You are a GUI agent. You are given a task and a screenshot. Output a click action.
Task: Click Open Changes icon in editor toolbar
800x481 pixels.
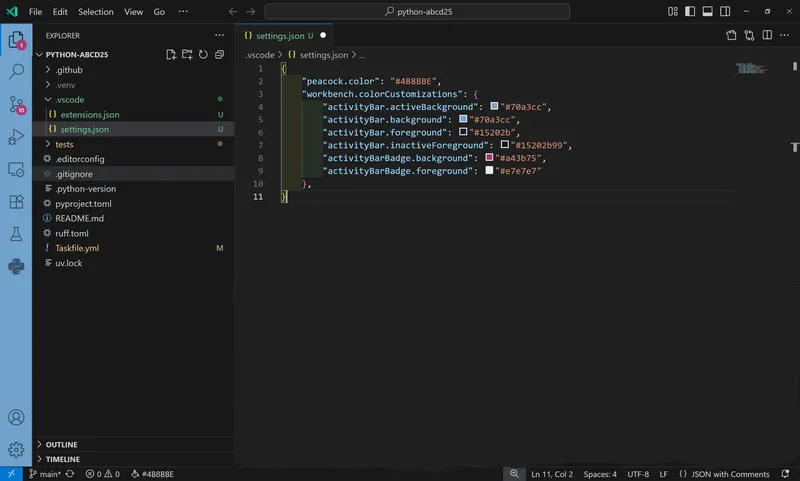(731, 35)
